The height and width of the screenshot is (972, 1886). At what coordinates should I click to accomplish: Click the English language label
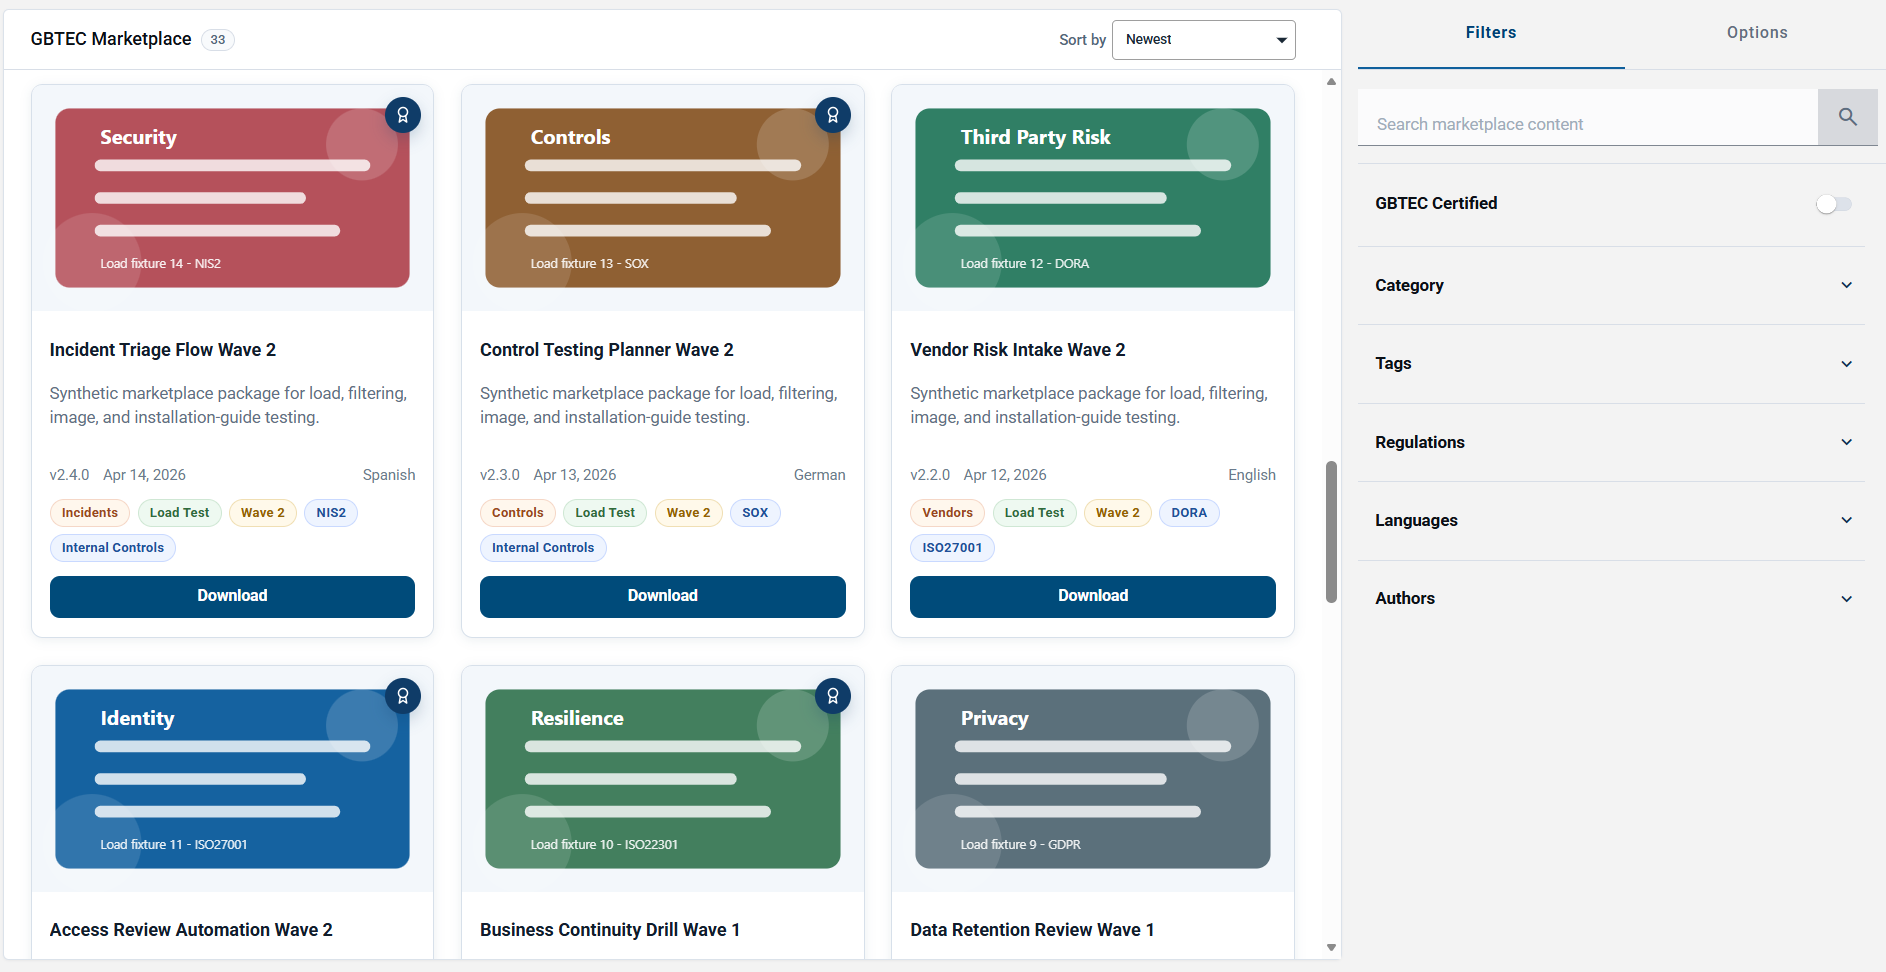point(1252,475)
